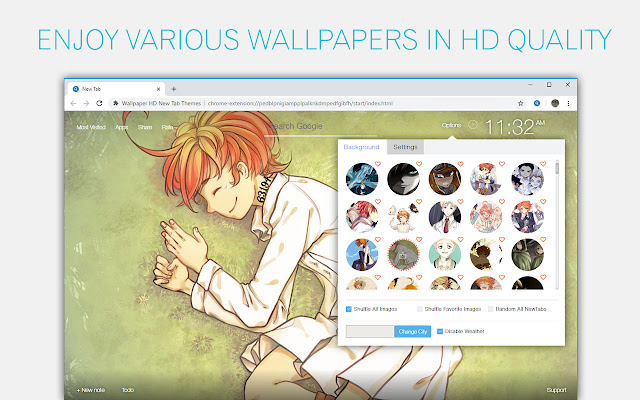Favorite the girl against blue sky wallpaper
Image resolution: width=640 pixels, height=400 pixels.
point(378,240)
